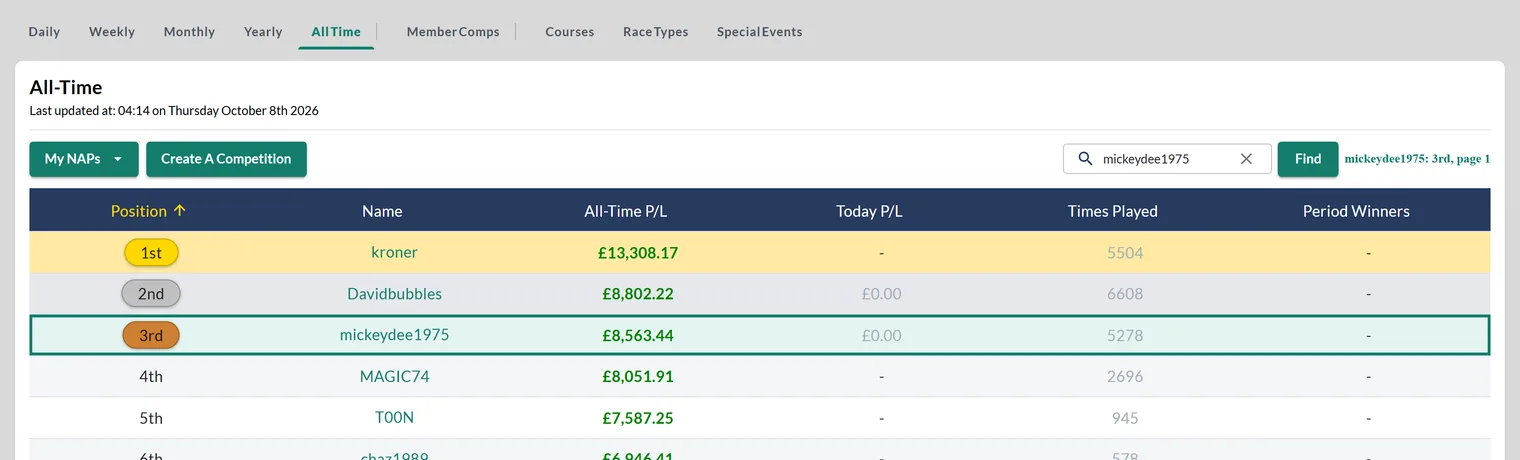
Task: Click the £8,802.22 profit value
Action: [x=638, y=294]
